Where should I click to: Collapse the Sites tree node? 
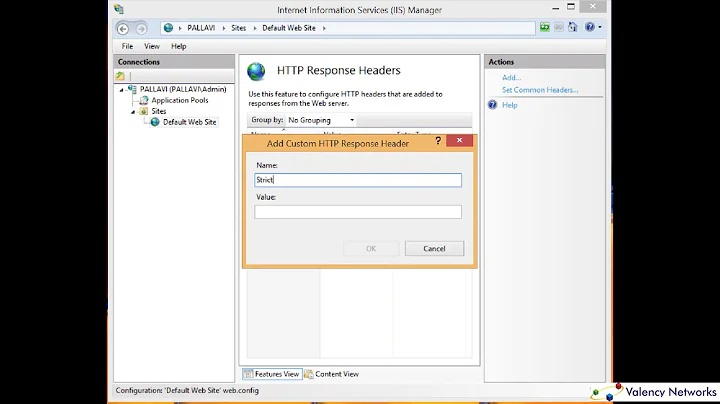[x=133, y=112]
